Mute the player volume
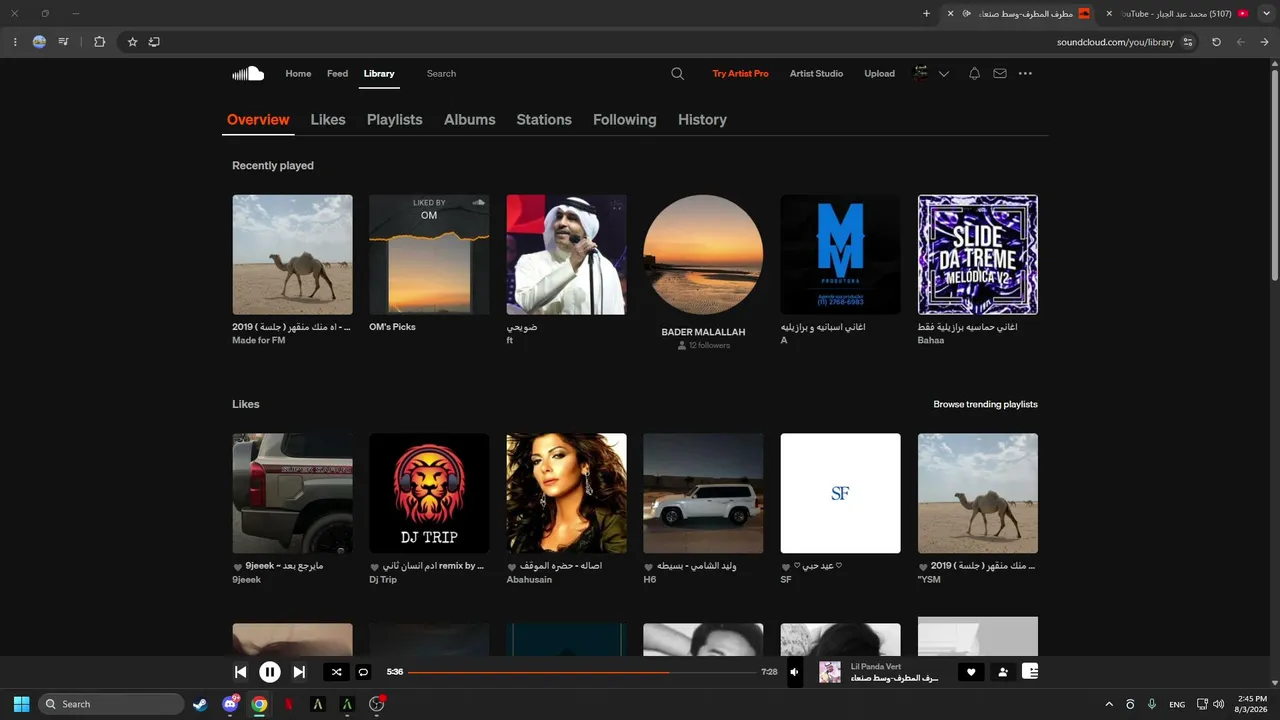The image size is (1280, 720). (x=795, y=672)
